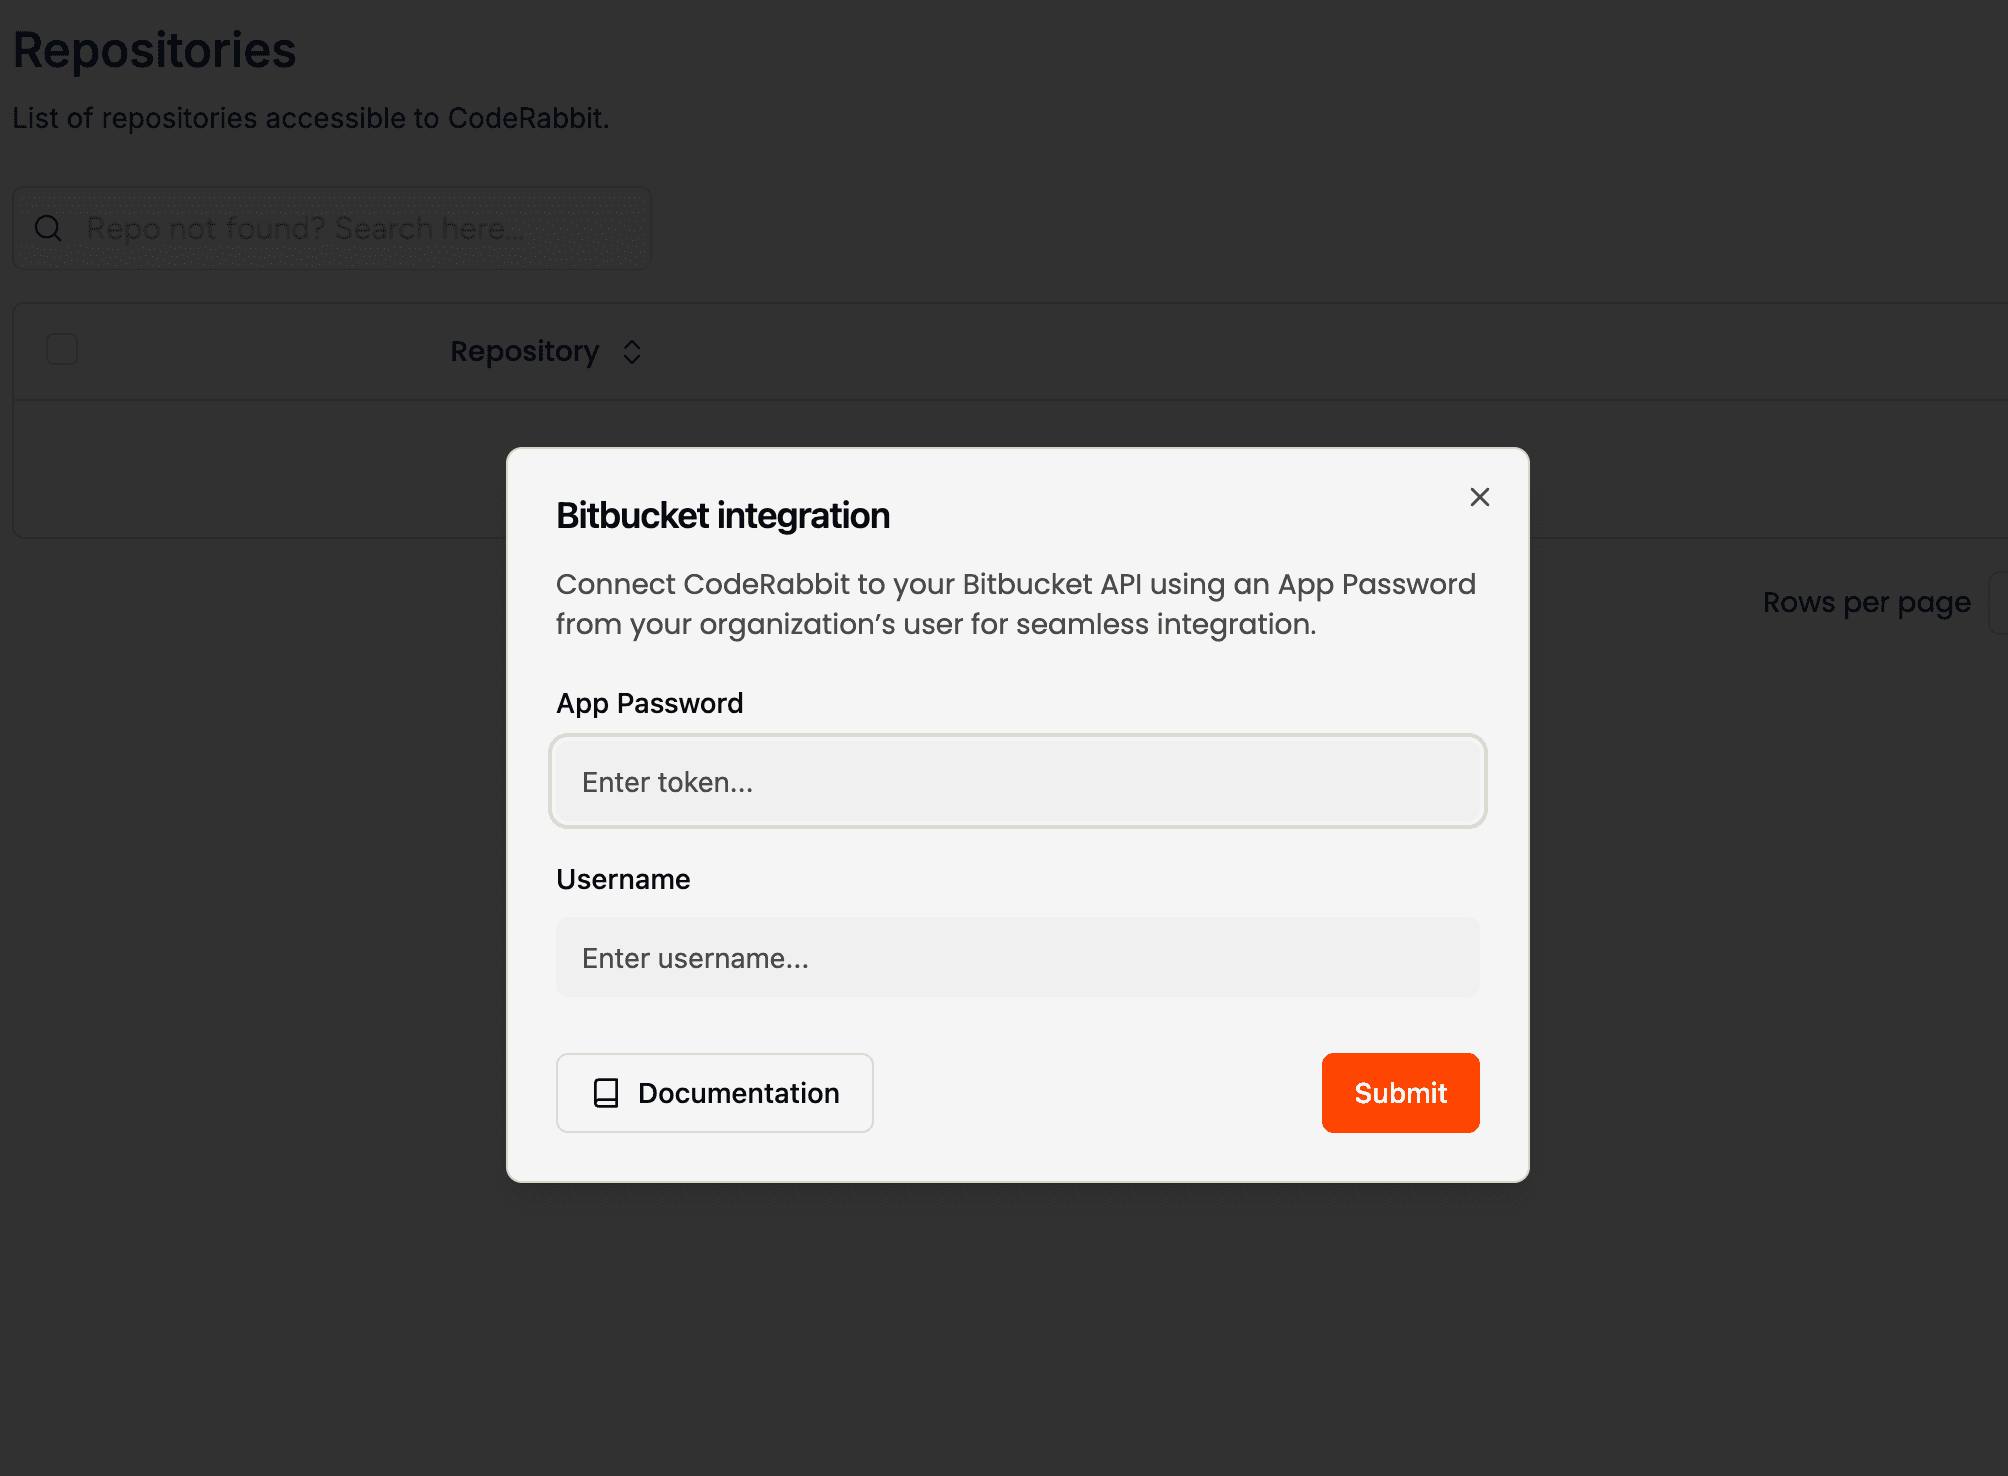Screen dimensions: 2008x1476
Task: Toggle the select-all repositories checkbox
Action: [x=62, y=350]
